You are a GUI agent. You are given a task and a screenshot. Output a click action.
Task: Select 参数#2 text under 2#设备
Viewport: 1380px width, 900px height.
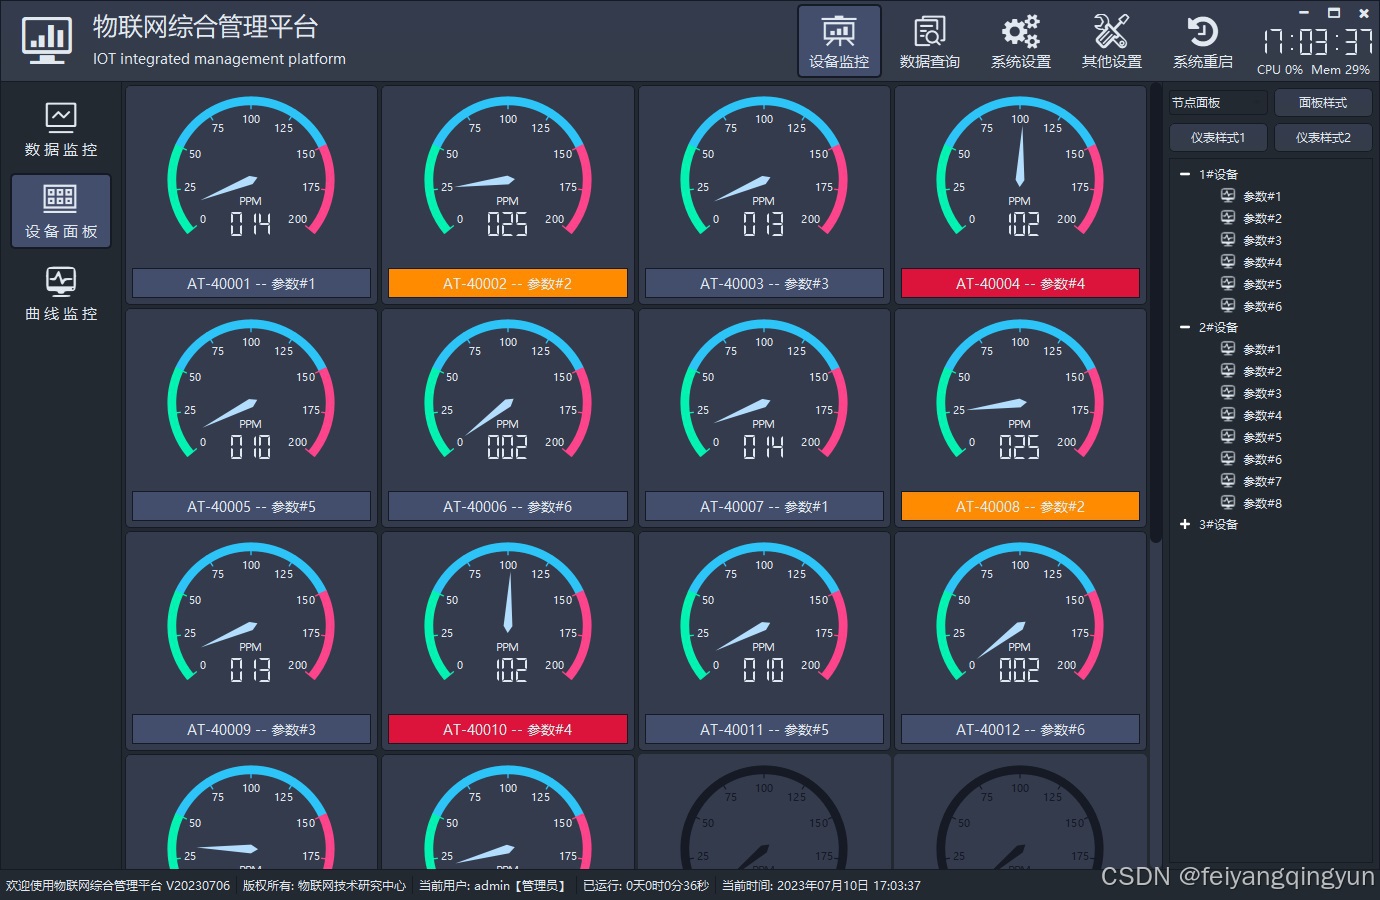point(1262,371)
